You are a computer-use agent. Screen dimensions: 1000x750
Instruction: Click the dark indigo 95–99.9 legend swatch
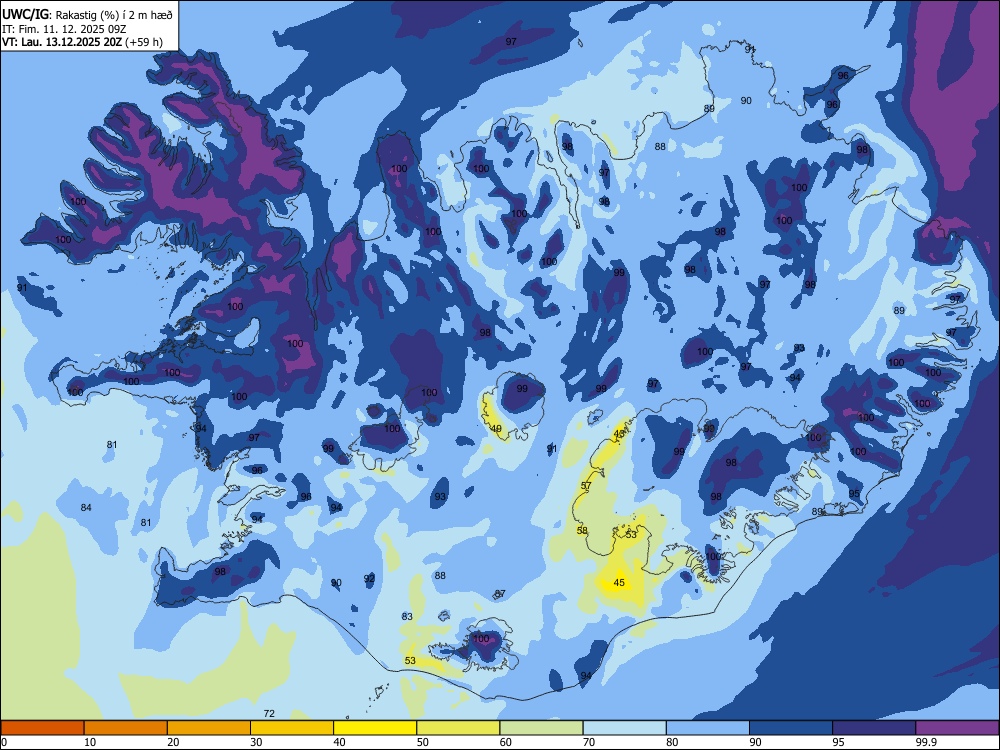(874, 728)
